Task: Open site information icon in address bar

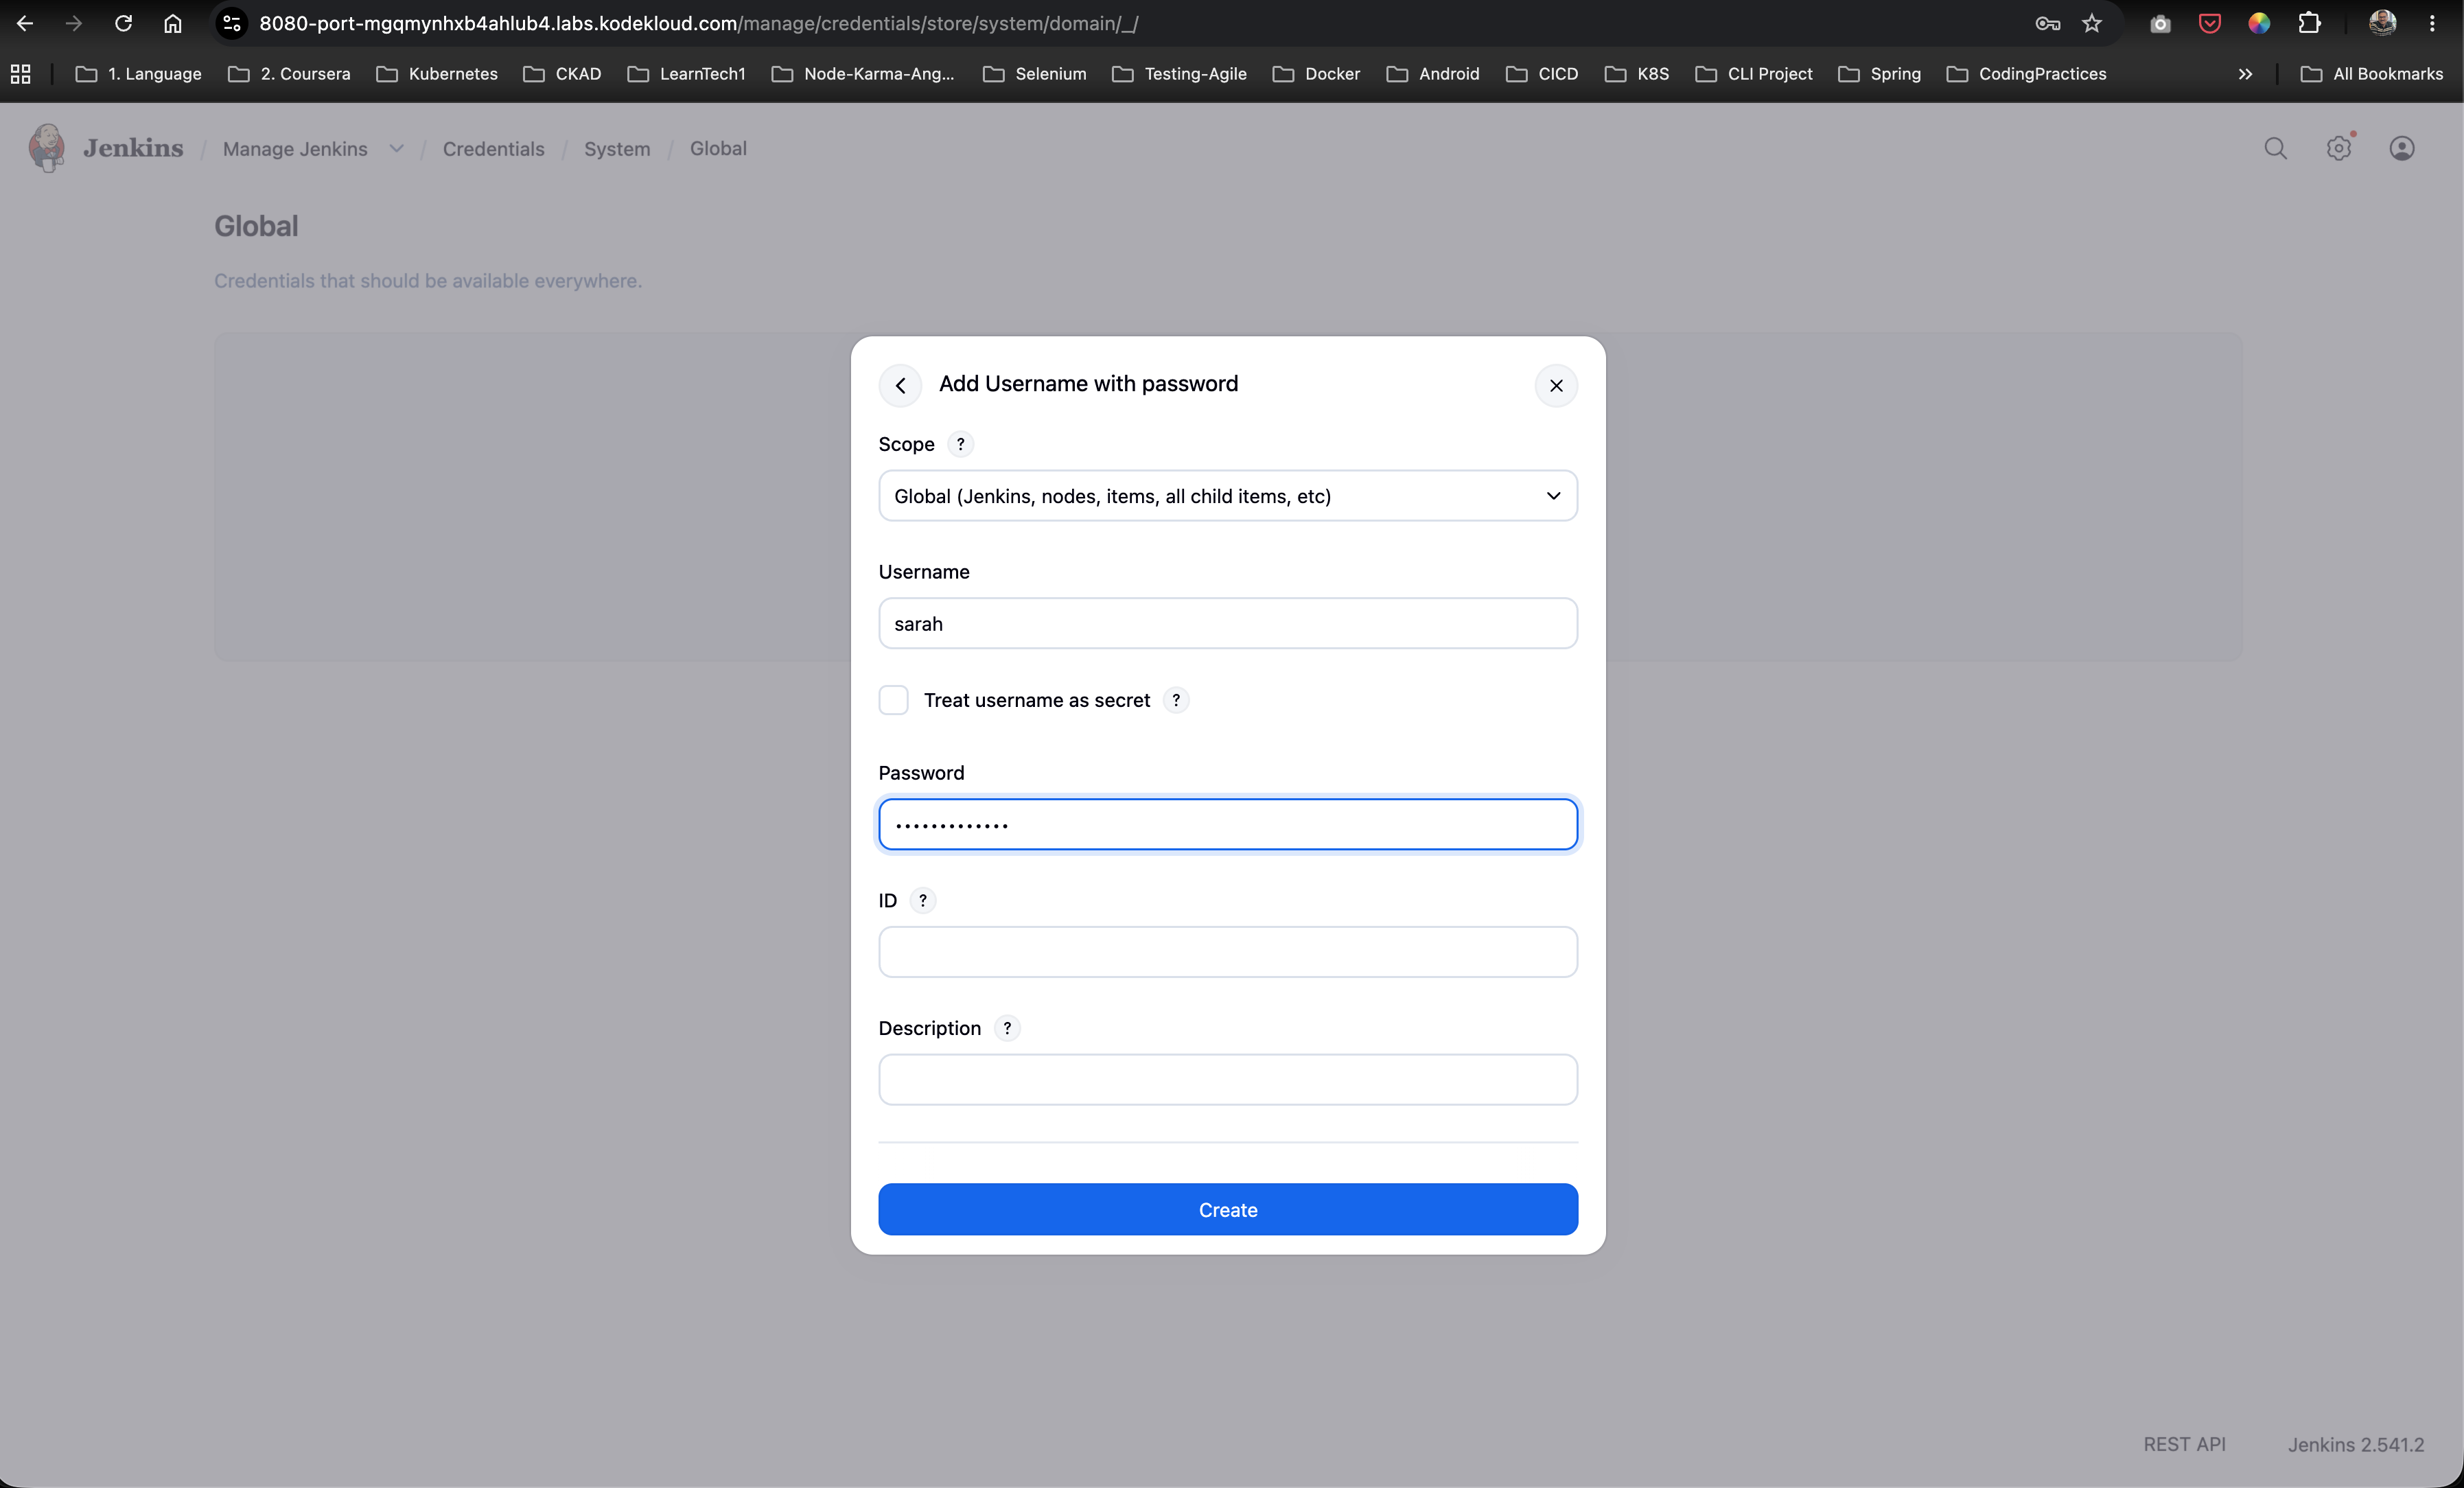Action: point(232,23)
